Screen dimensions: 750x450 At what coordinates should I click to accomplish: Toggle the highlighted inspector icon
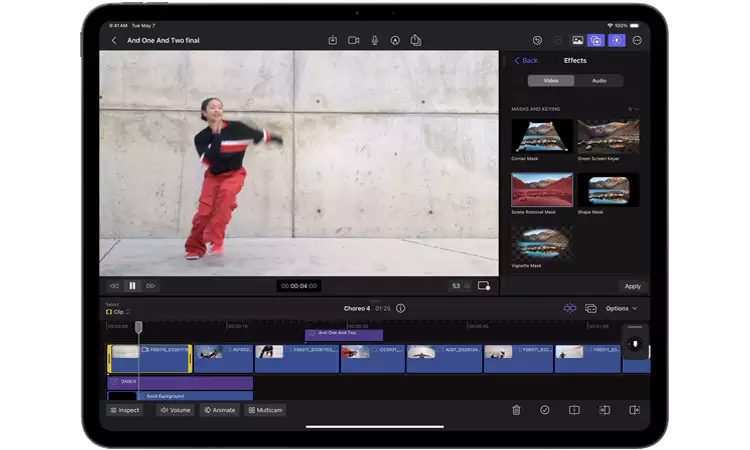point(617,41)
